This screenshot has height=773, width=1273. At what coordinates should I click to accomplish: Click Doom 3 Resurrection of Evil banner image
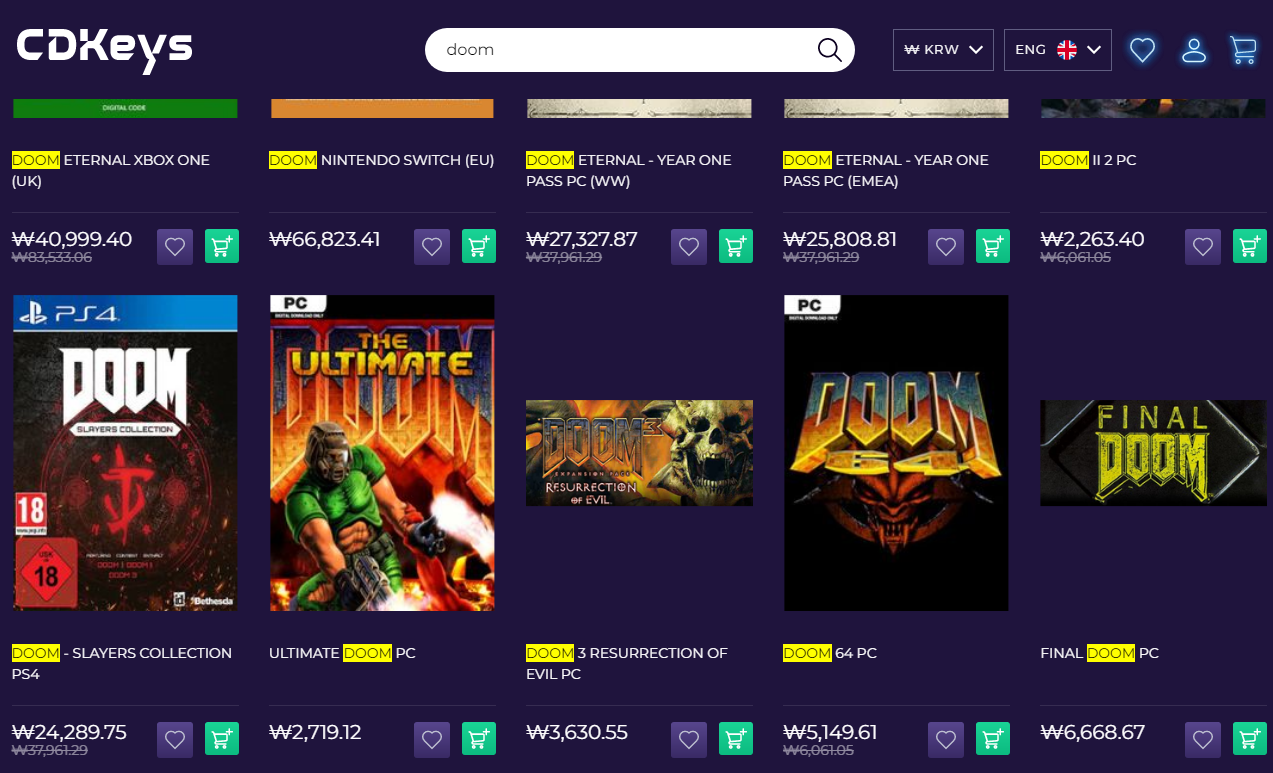point(639,453)
